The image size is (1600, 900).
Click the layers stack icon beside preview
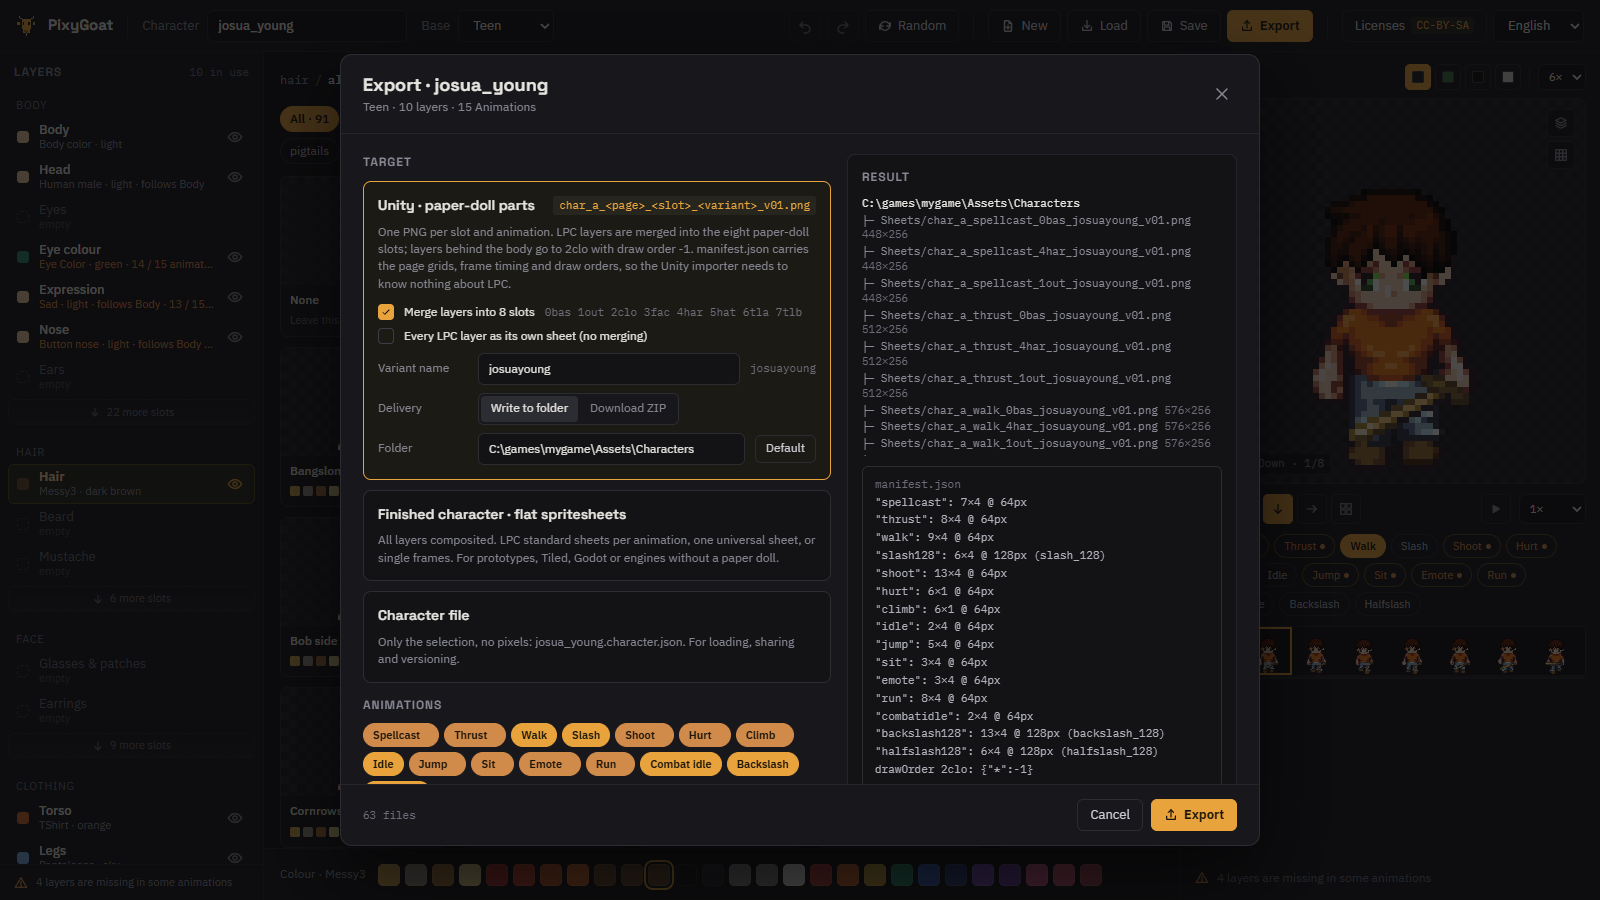coord(1561,123)
